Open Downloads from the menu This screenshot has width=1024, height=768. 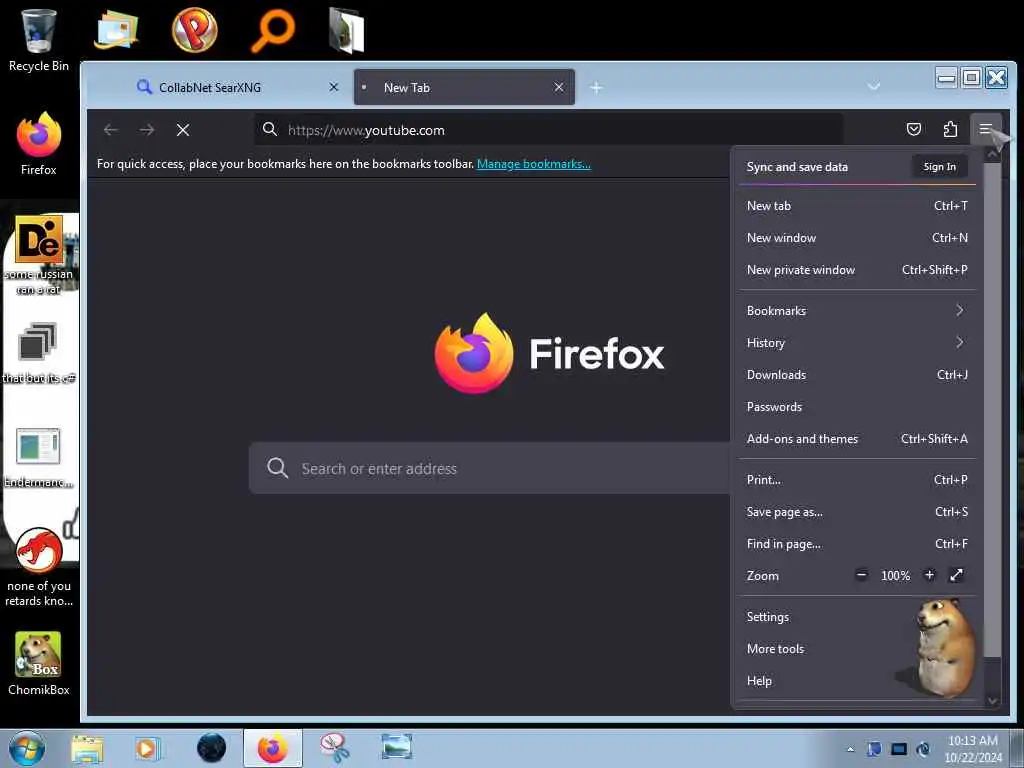coord(857,374)
